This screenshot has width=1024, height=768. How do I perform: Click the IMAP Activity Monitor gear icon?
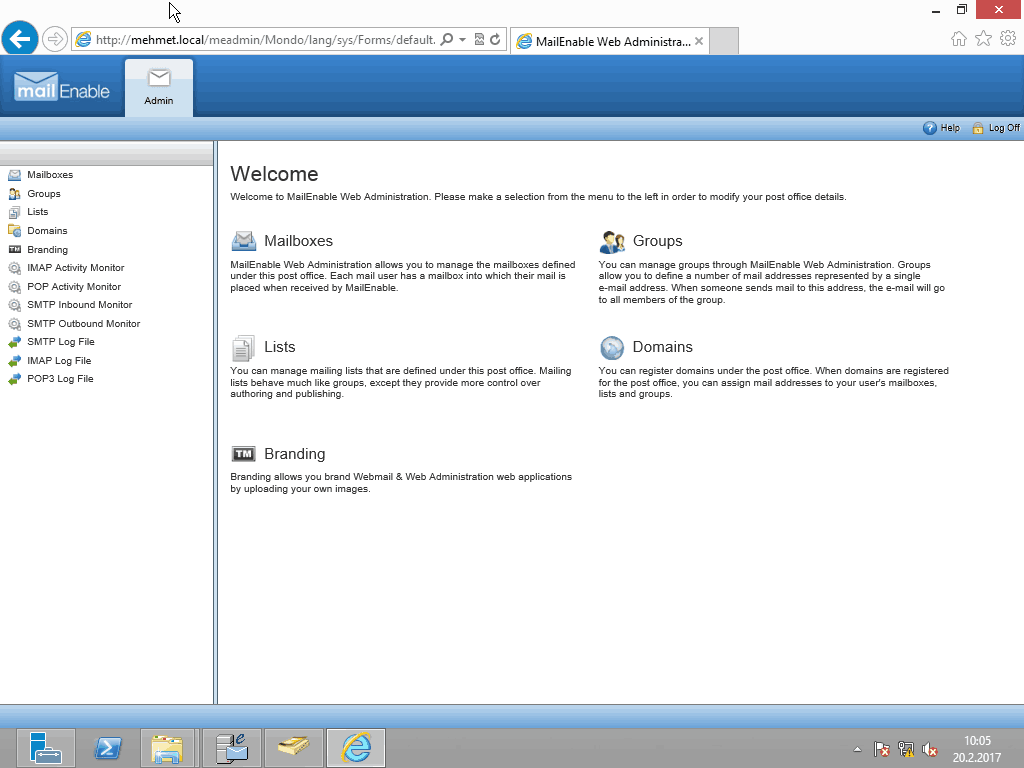point(14,268)
